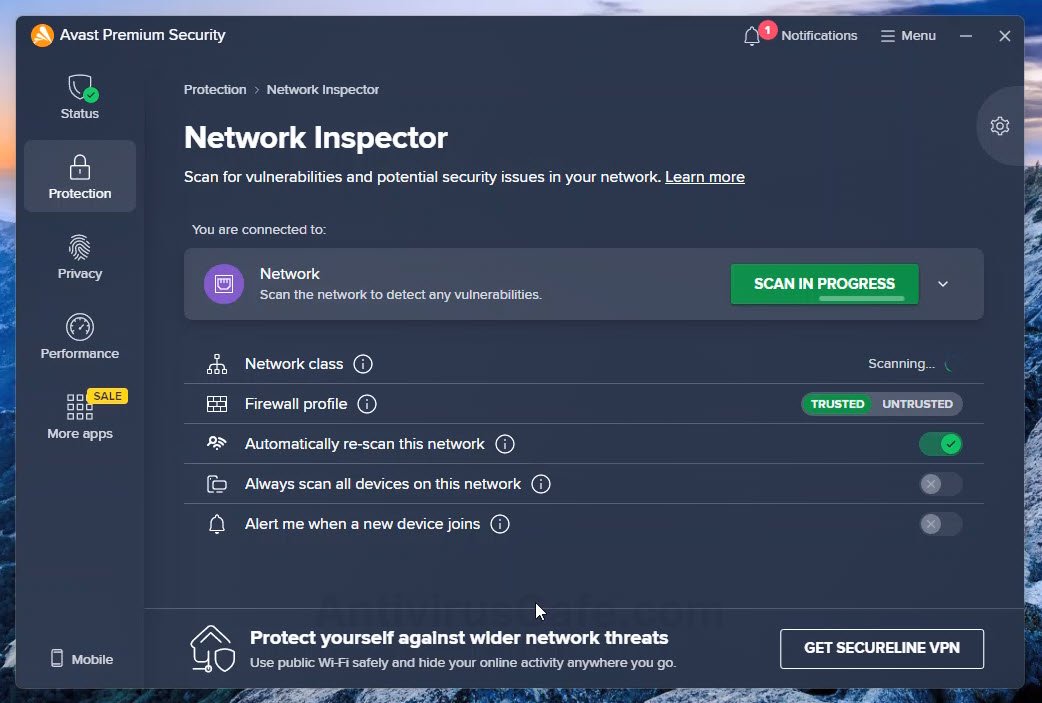Open the Status shield icon in sidebar
The image size is (1042, 703).
[82, 88]
